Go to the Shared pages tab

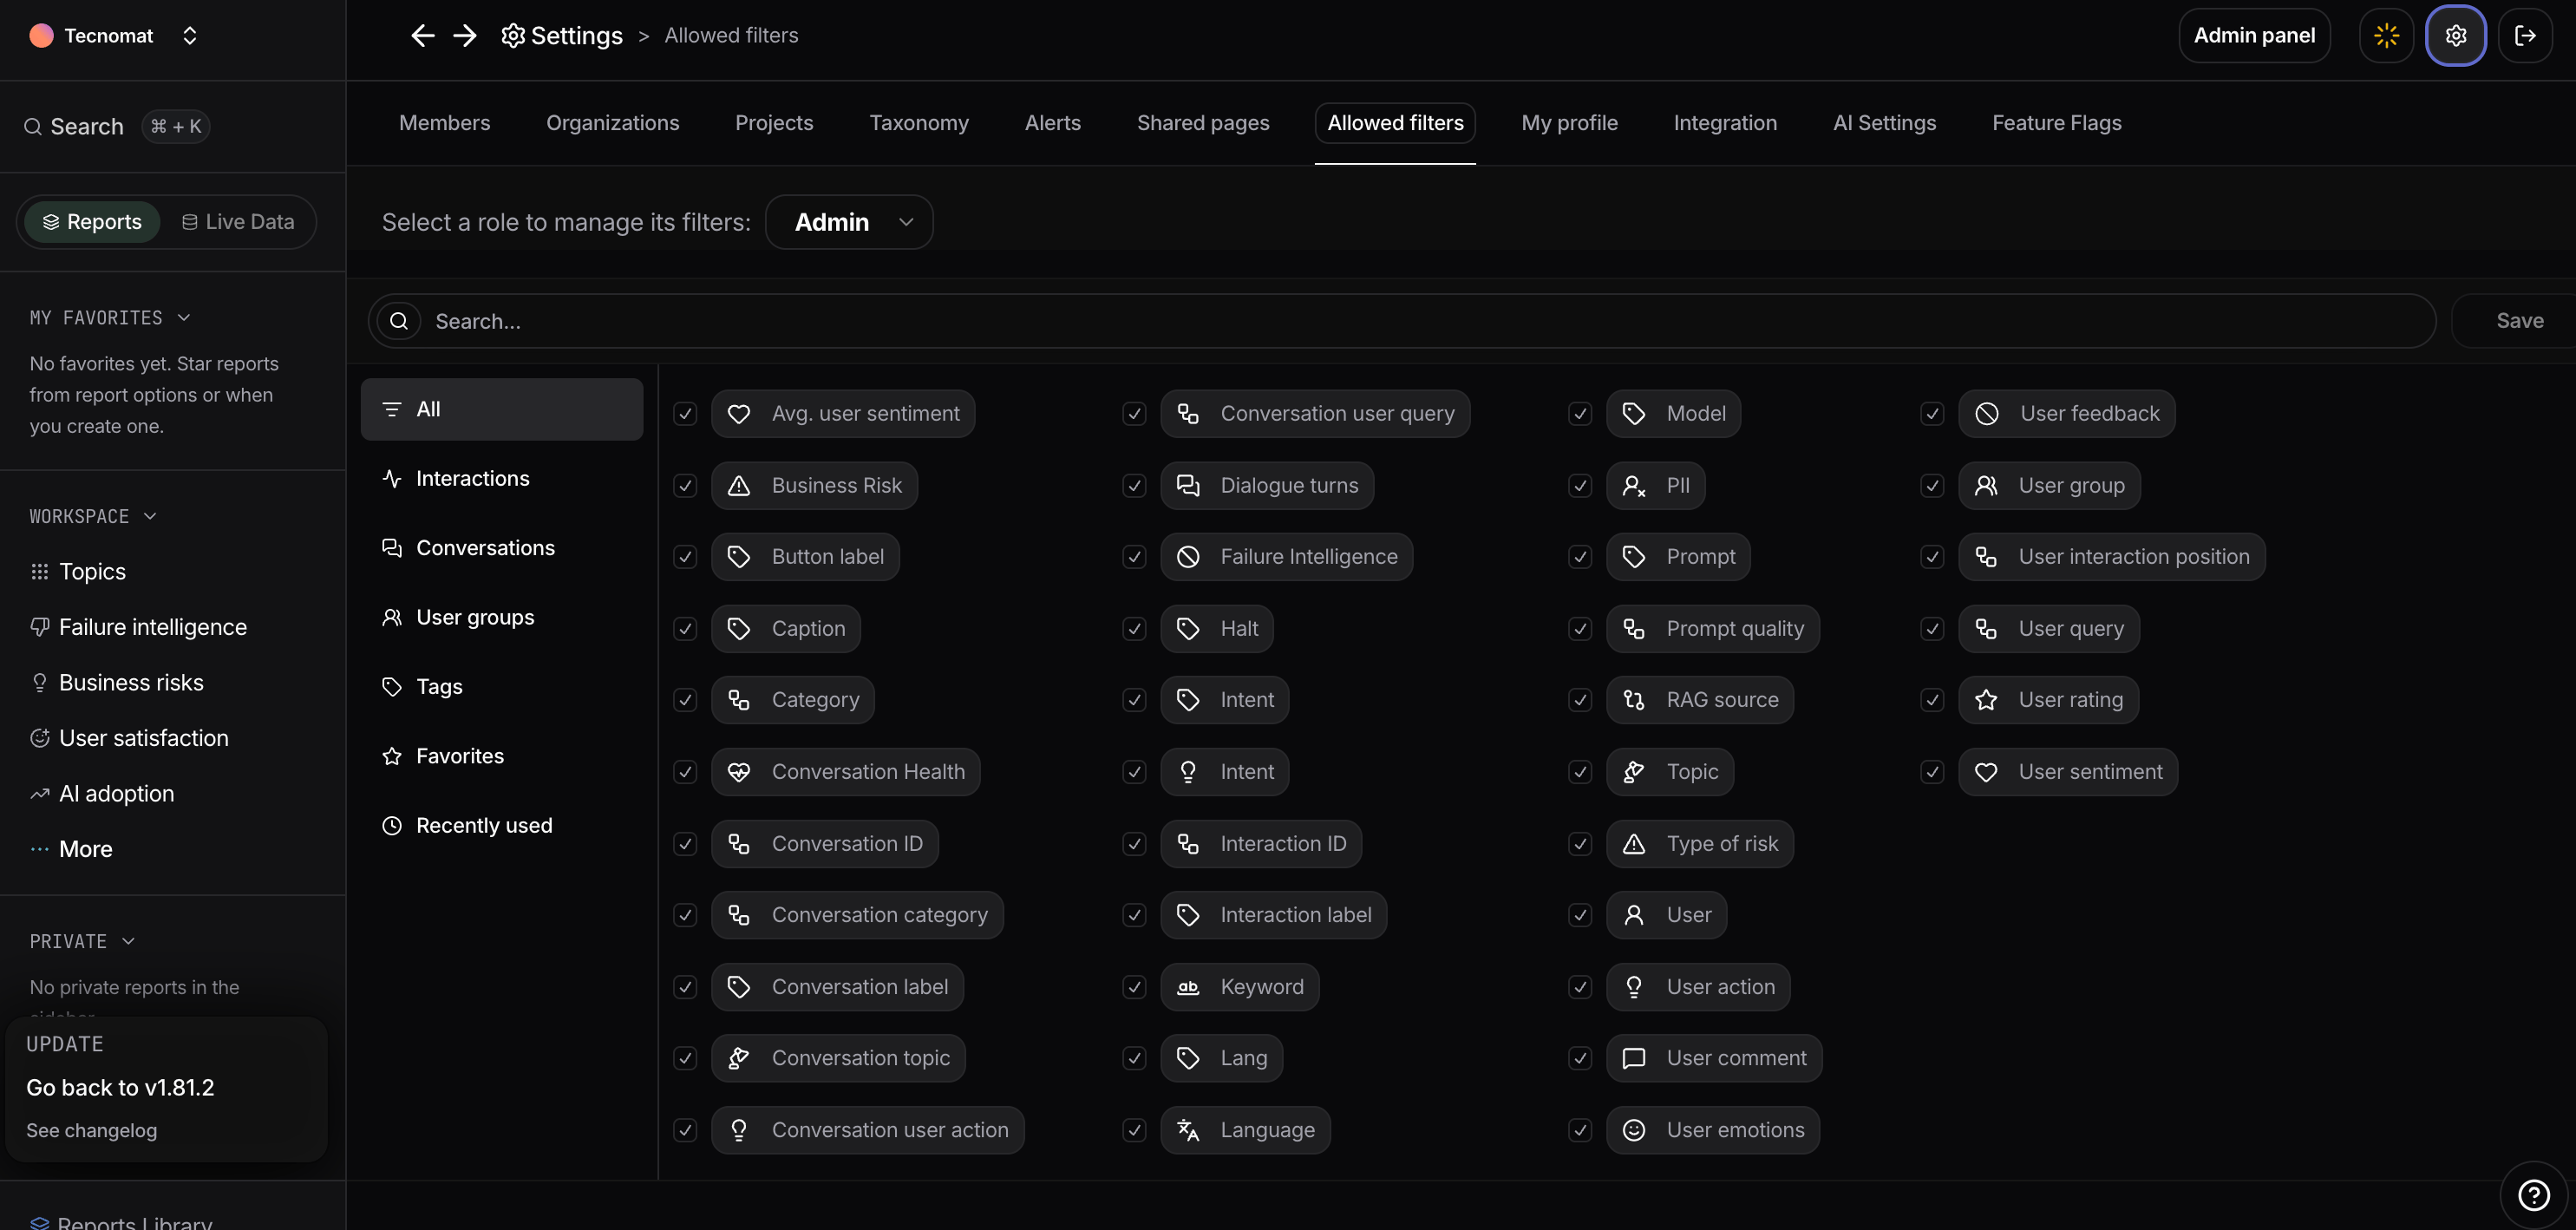click(x=1203, y=123)
